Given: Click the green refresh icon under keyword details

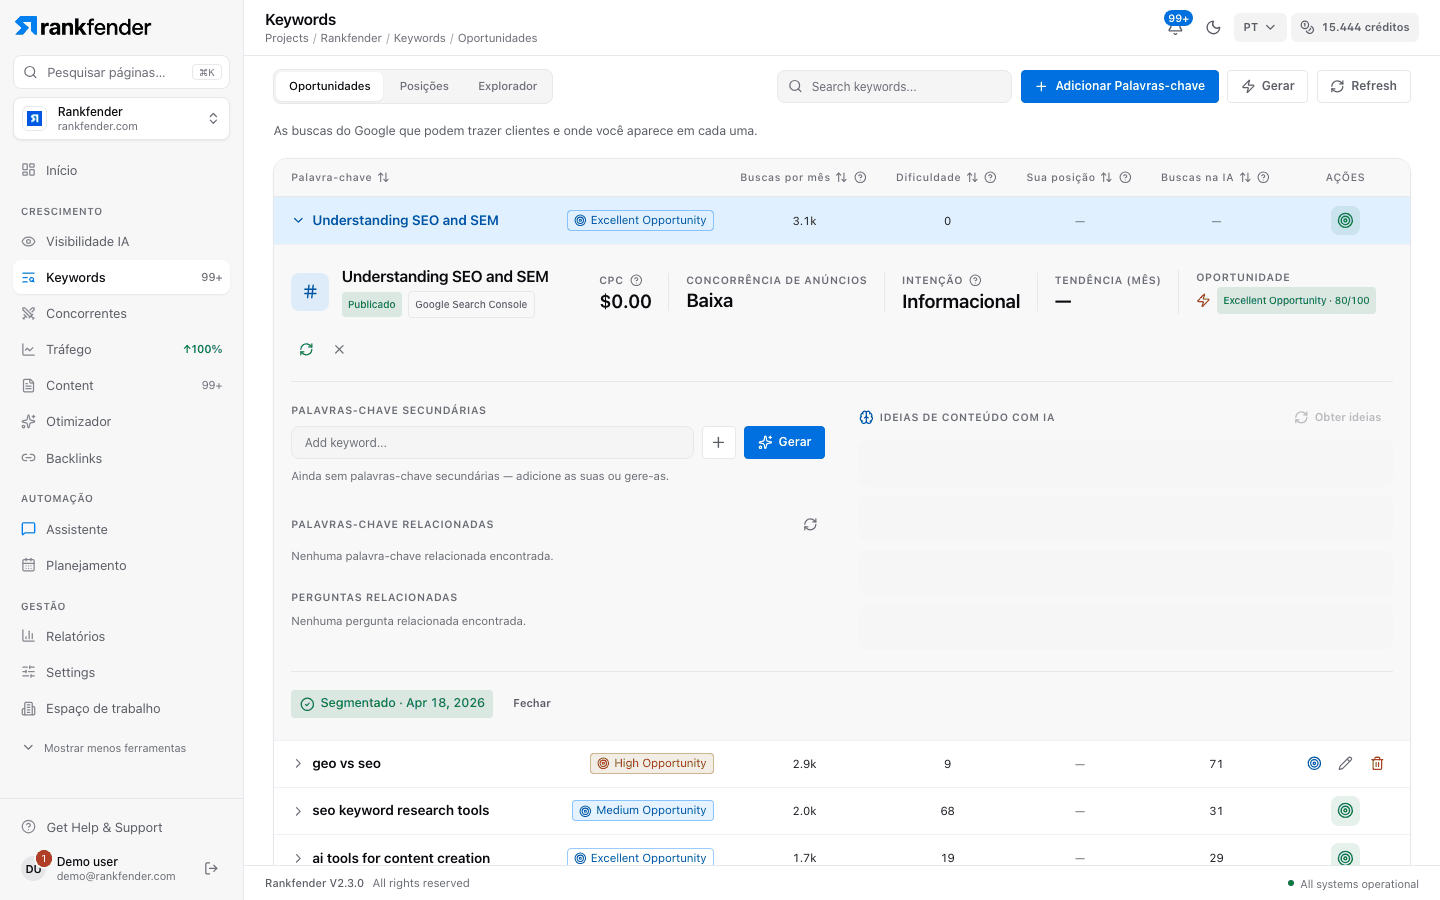Looking at the screenshot, I should 306,349.
